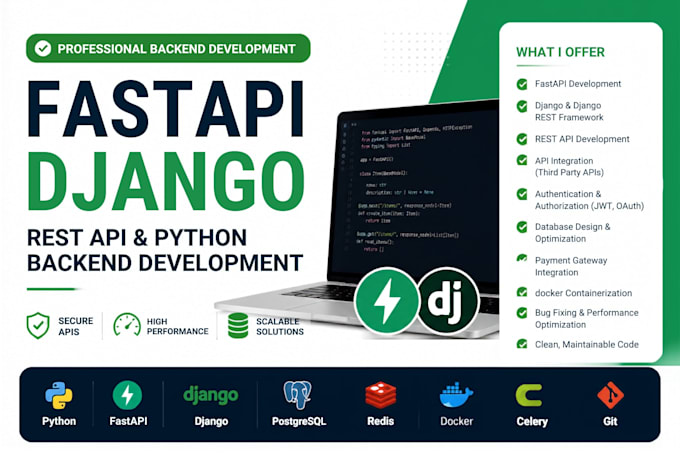Click the SCALABLE SOLUTIONS label
The image size is (680, 453).
click(x=280, y=326)
